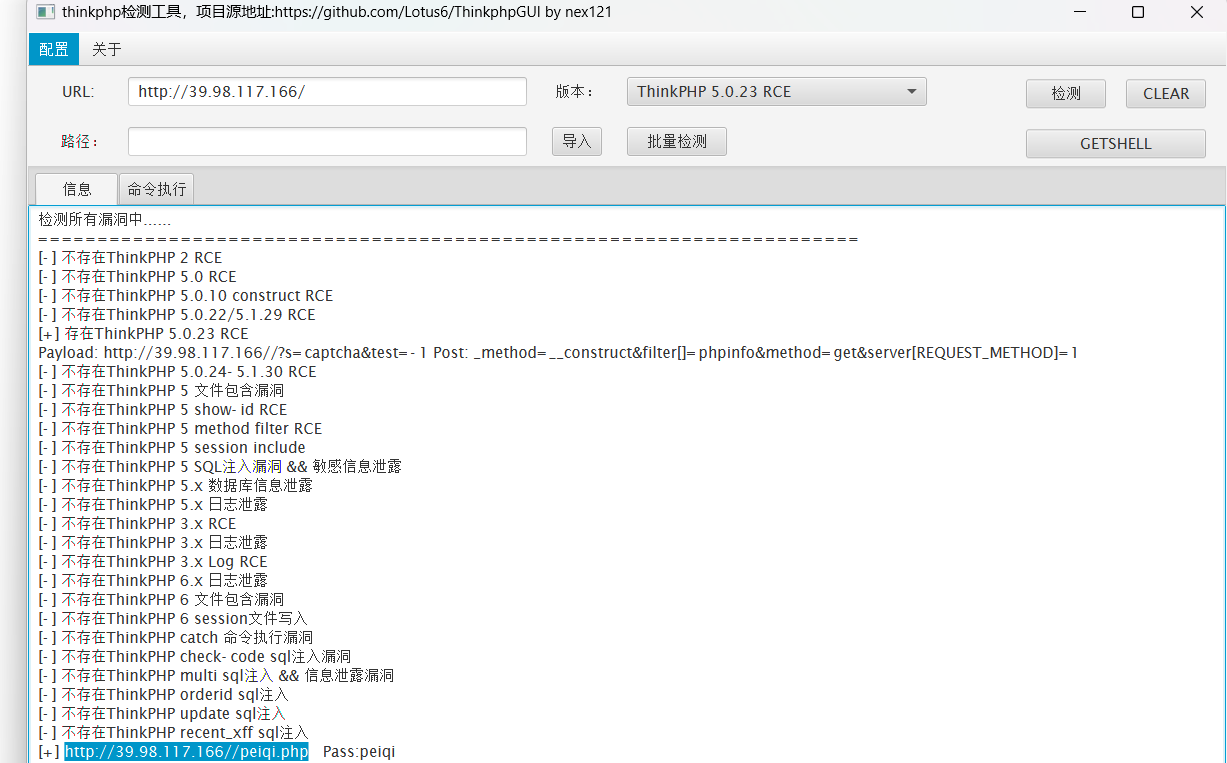This screenshot has height=763, width=1227.
Task: Open the 配置 menu
Action: (x=54, y=49)
